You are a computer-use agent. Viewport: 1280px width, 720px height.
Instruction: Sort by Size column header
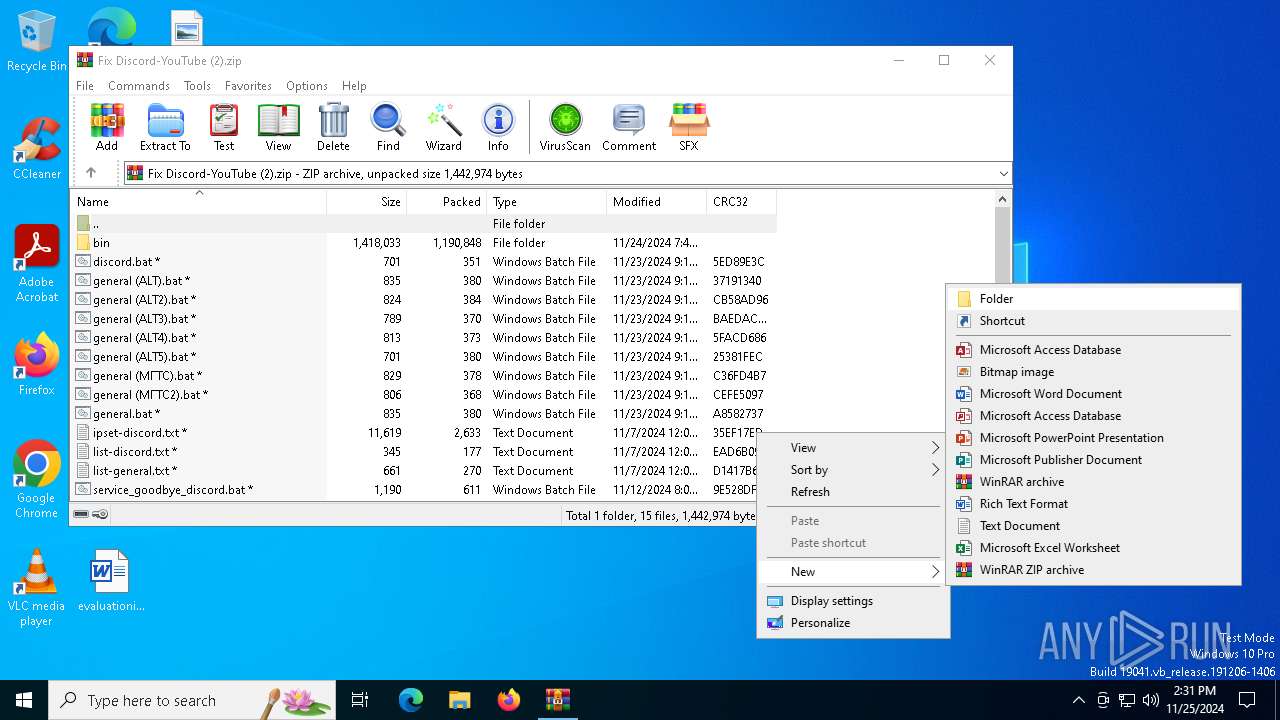(x=367, y=202)
